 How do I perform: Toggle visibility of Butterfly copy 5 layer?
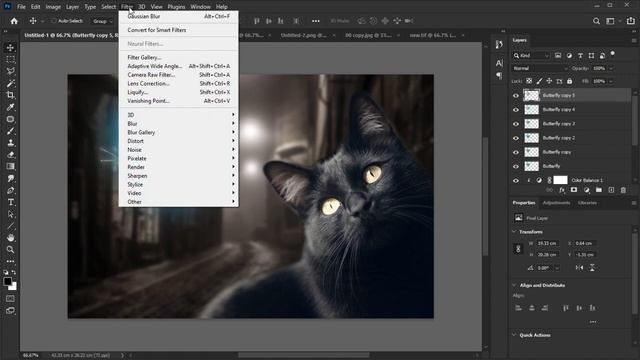click(516, 96)
